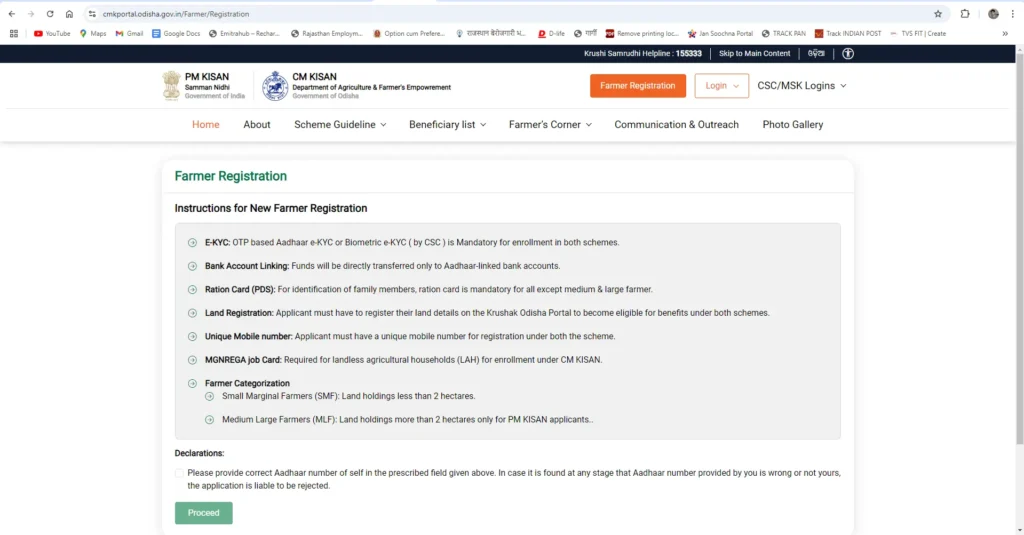Go to the Home menu item
The image size is (1024, 535).
[x=206, y=125]
